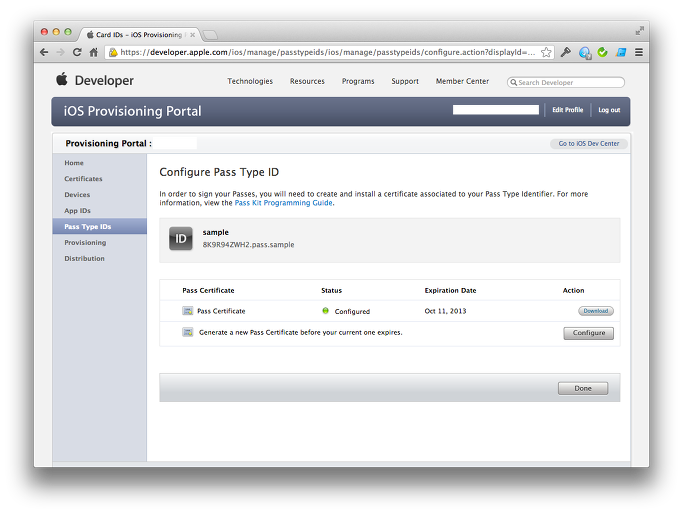Viewport: 683px width, 514px height.
Task: Open the Pass Kit Programming Guide link
Action: tap(284, 203)
